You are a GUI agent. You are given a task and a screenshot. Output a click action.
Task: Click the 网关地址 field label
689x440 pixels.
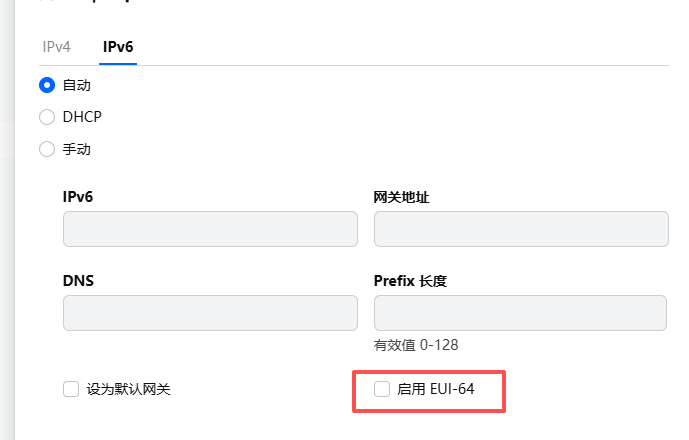pos(401,197)
